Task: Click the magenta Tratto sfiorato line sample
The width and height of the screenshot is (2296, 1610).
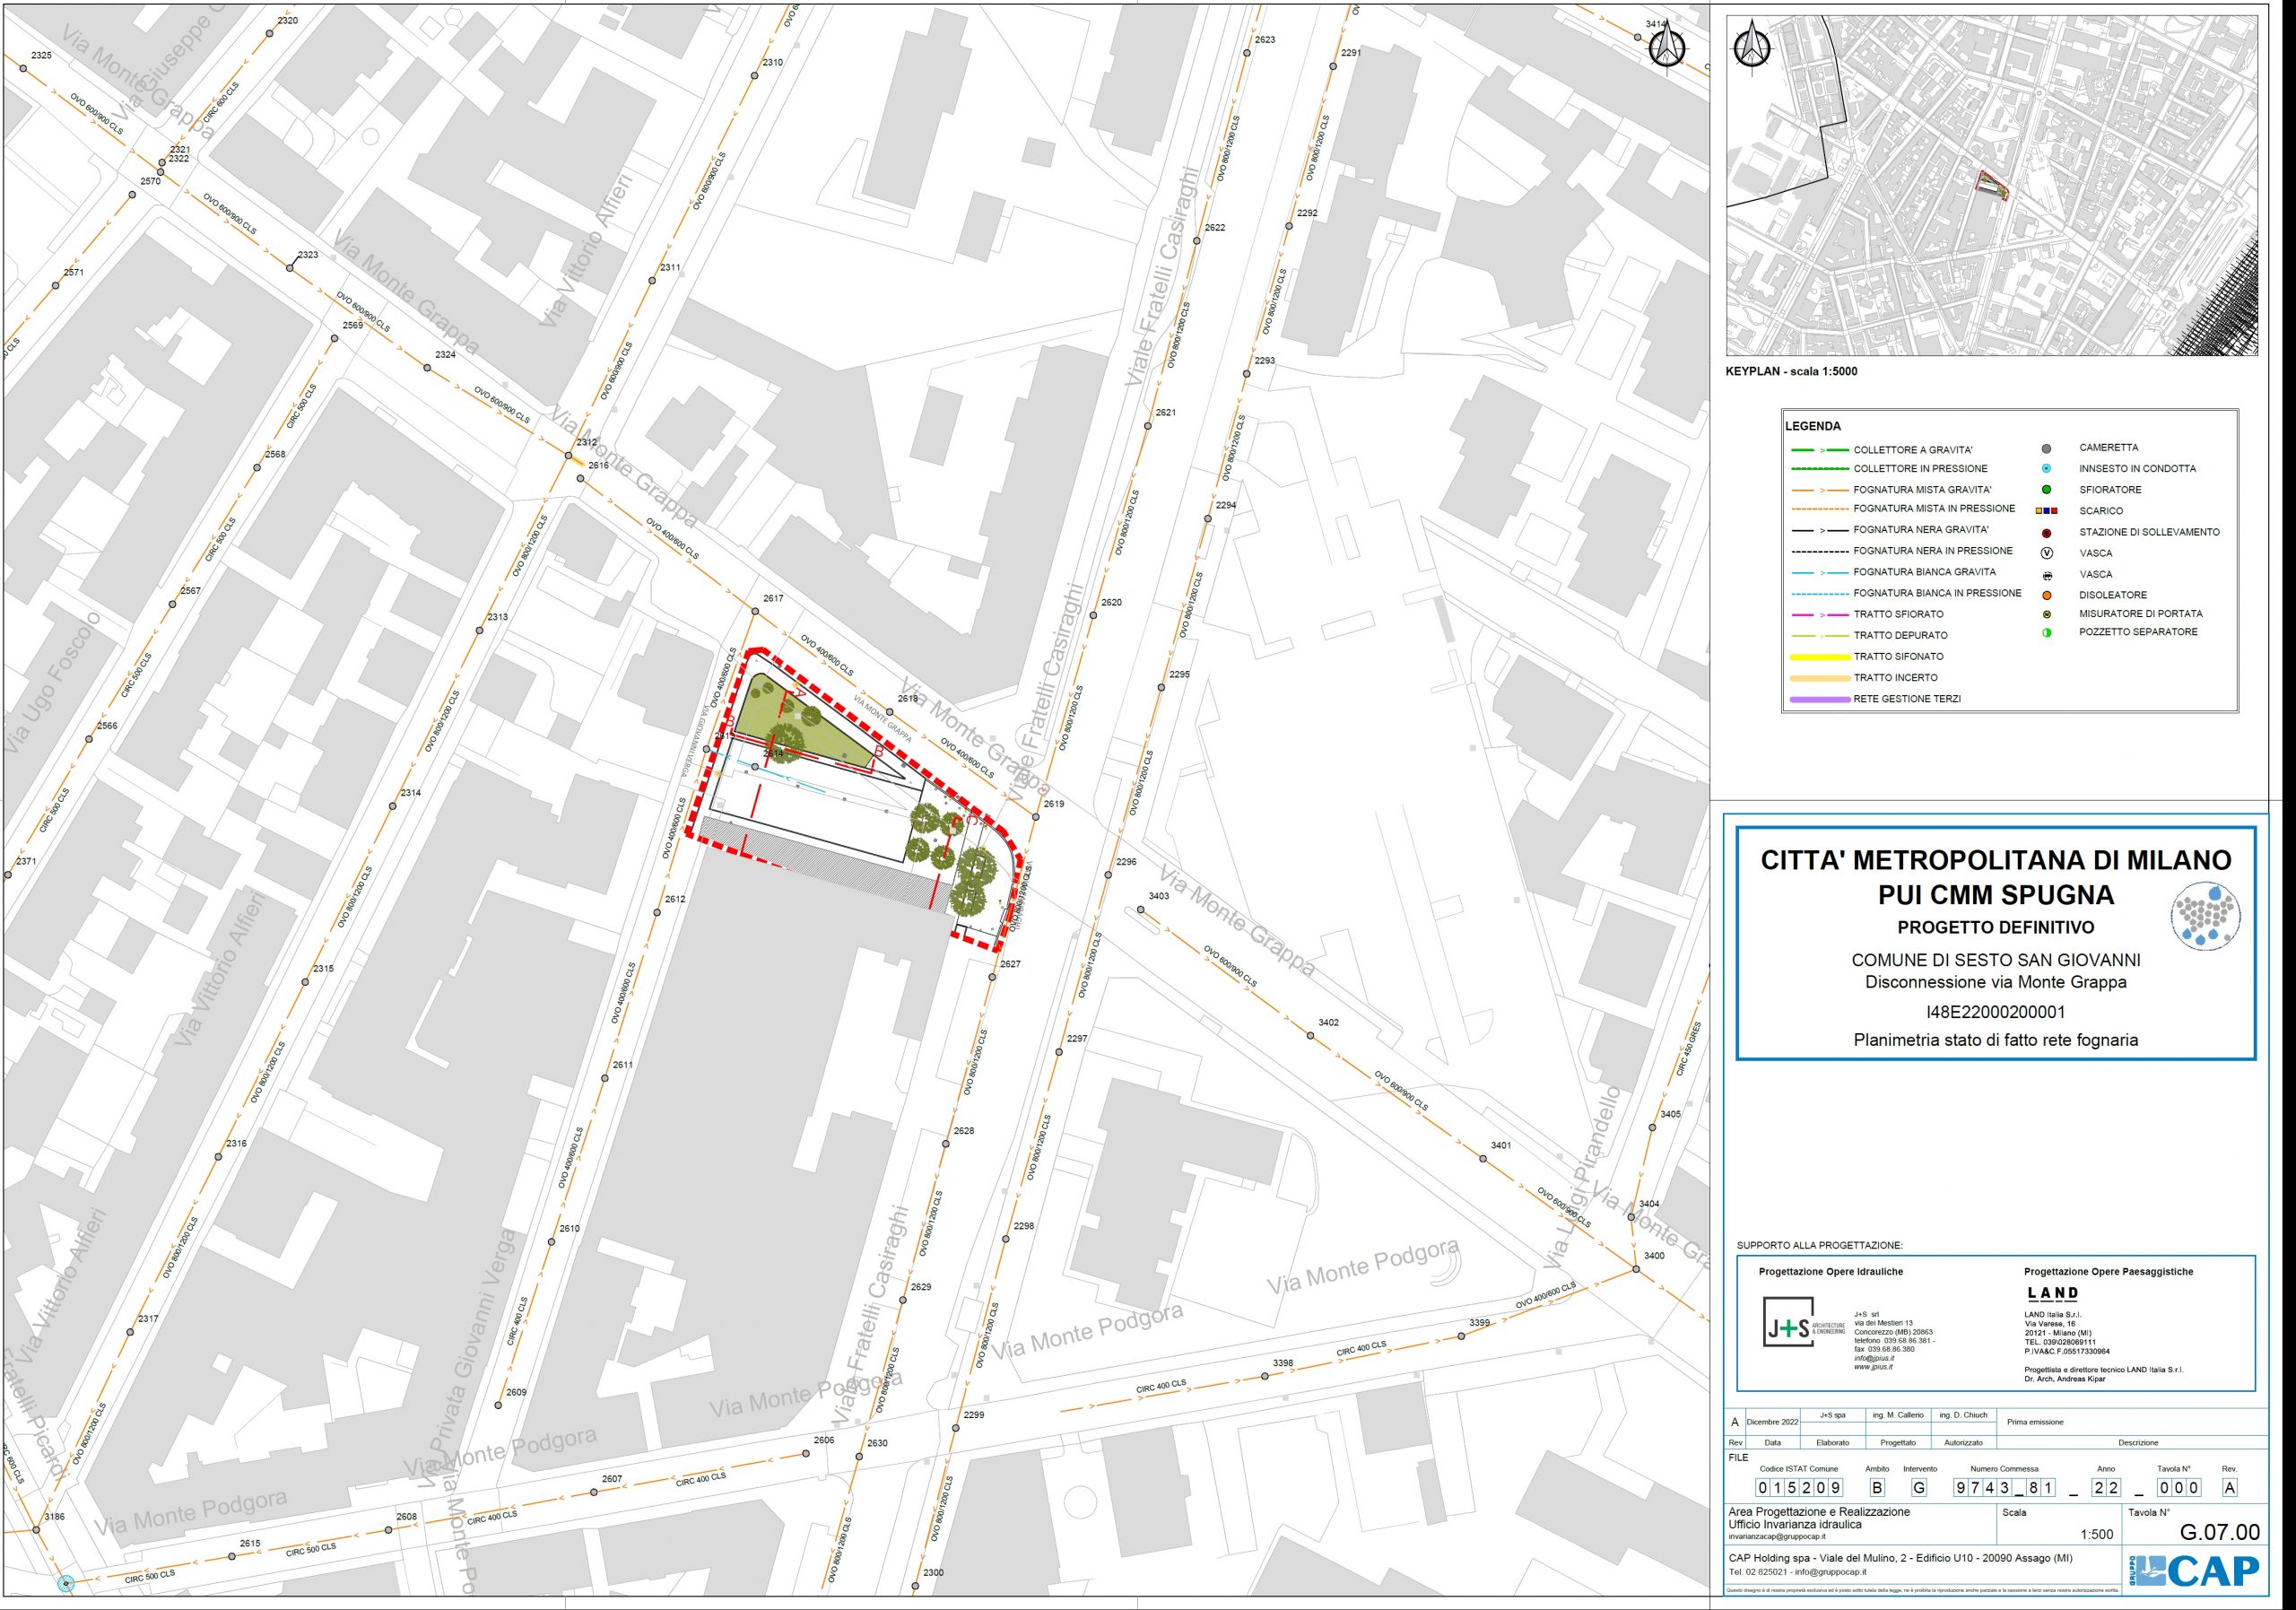Action: [1819, 614]
